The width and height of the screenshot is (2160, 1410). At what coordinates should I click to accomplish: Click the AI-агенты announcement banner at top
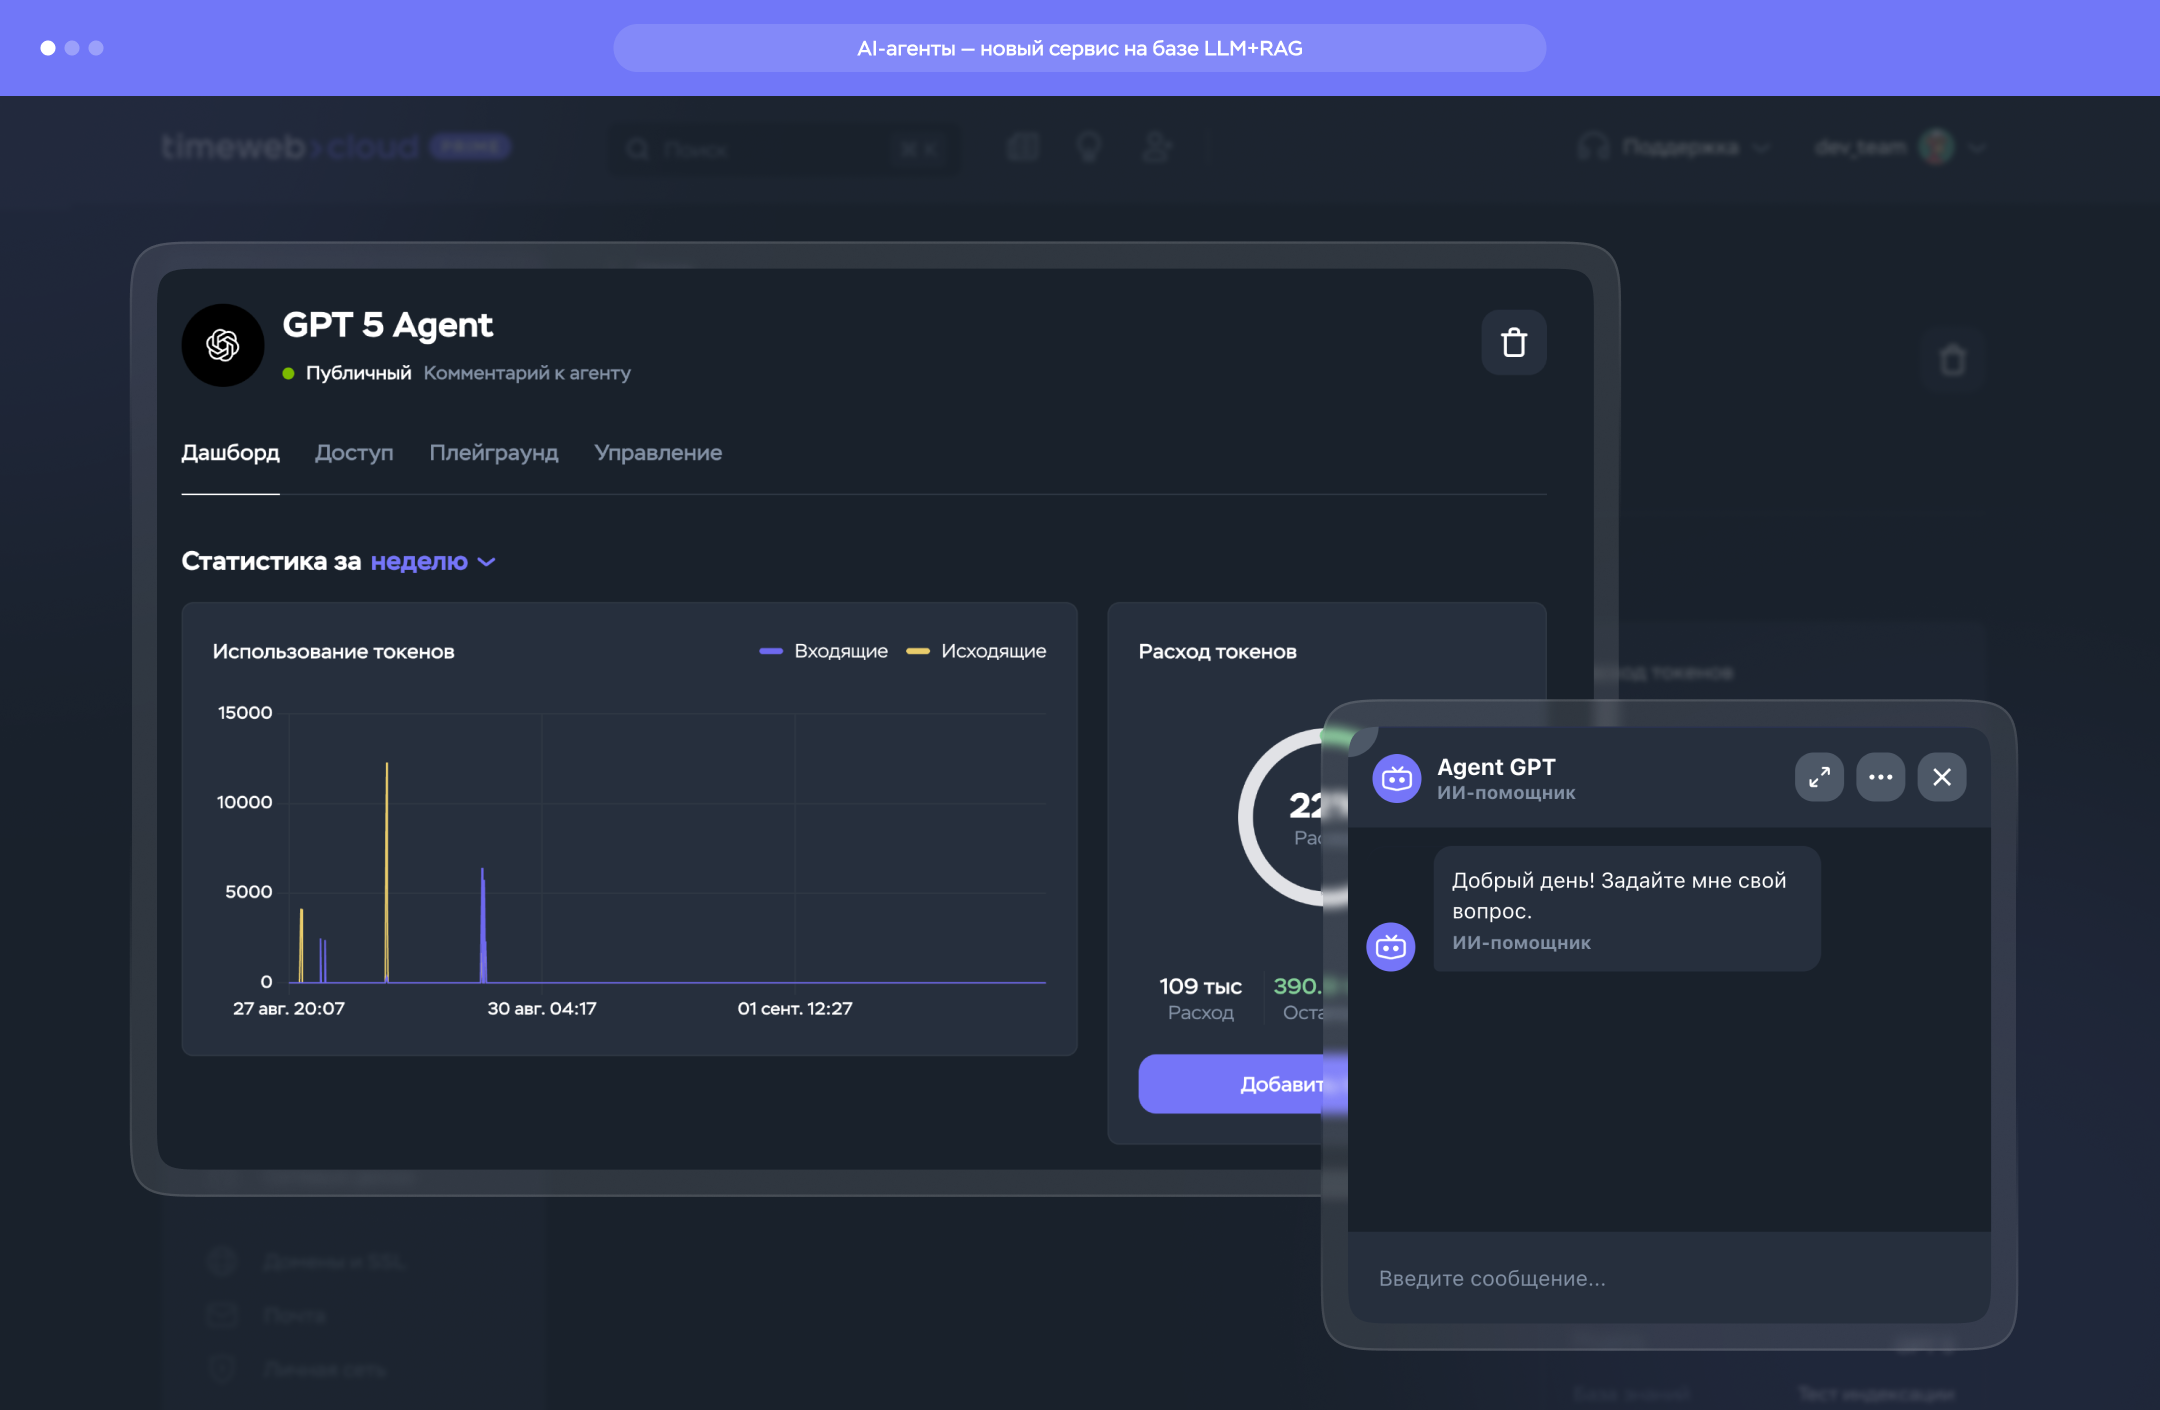[1079, 48]
